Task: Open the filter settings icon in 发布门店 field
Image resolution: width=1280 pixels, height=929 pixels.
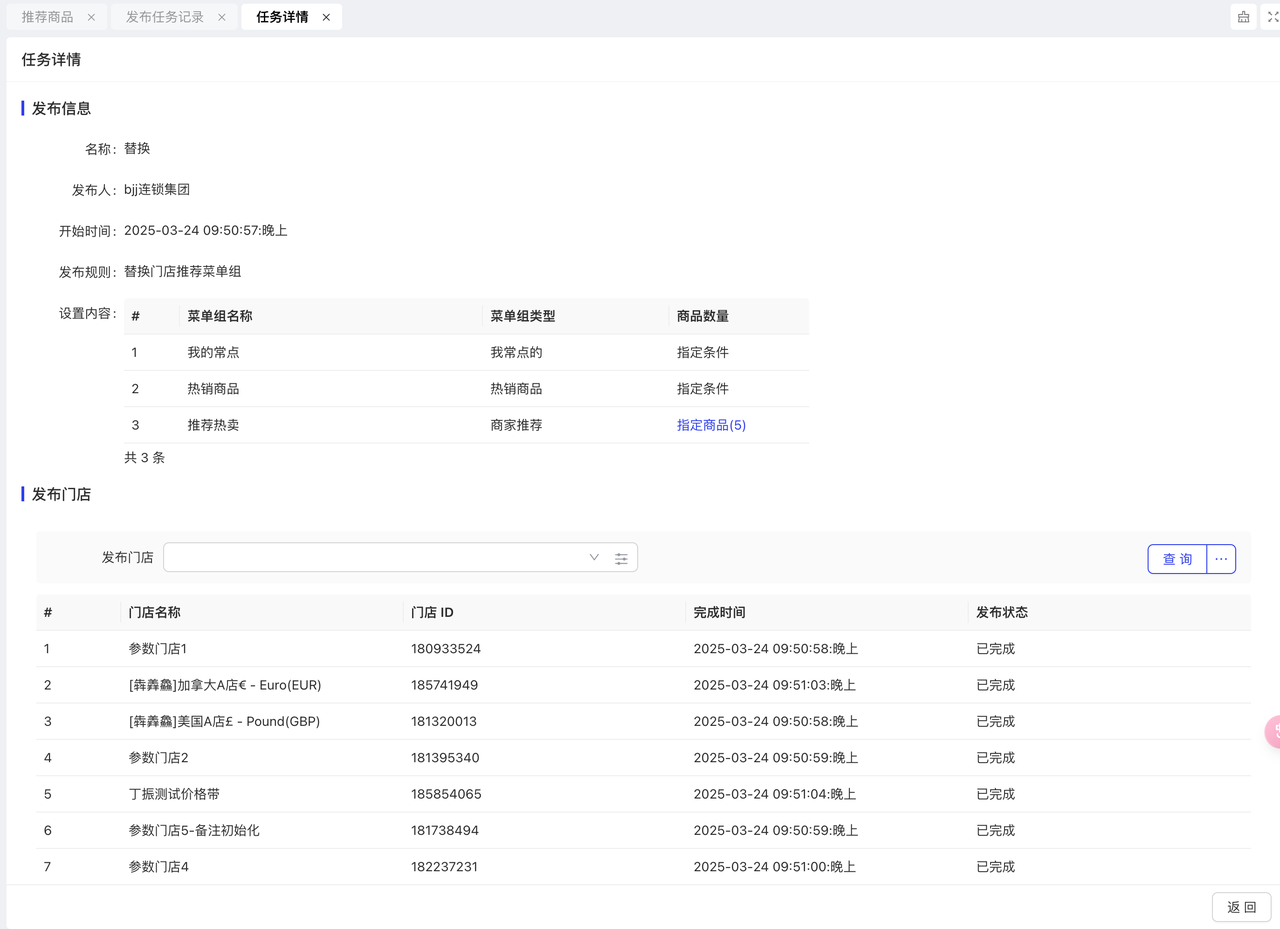Action: tap(621, 558)
